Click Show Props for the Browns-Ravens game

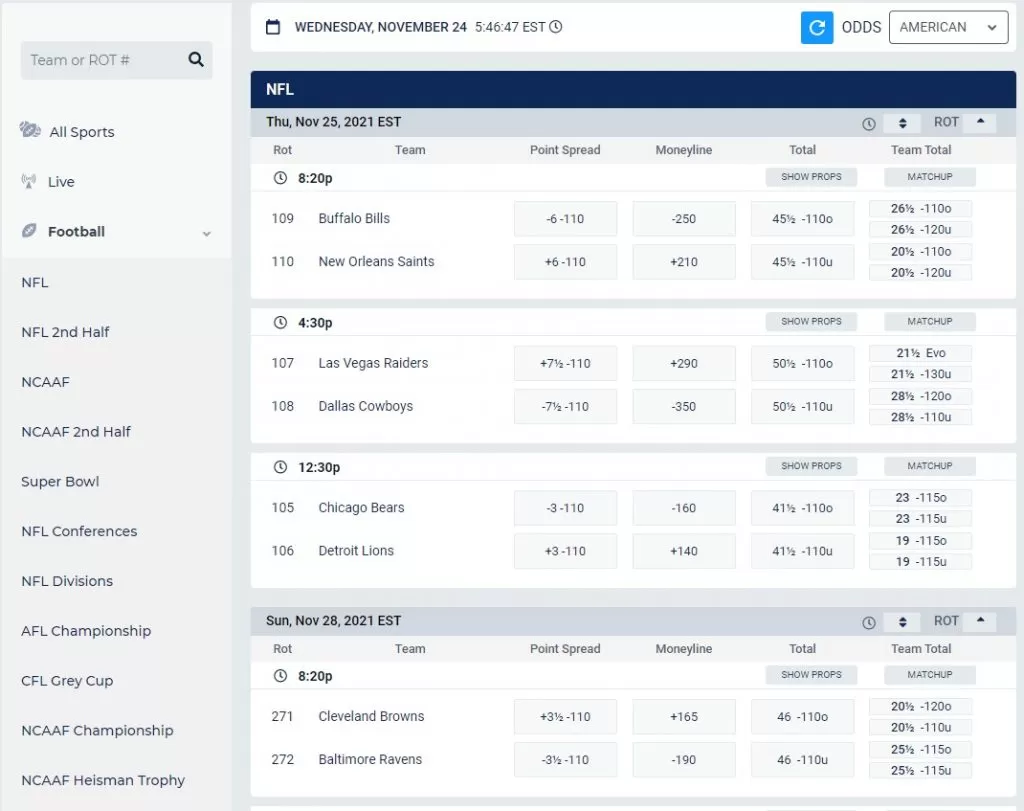(x=811, y=675)
